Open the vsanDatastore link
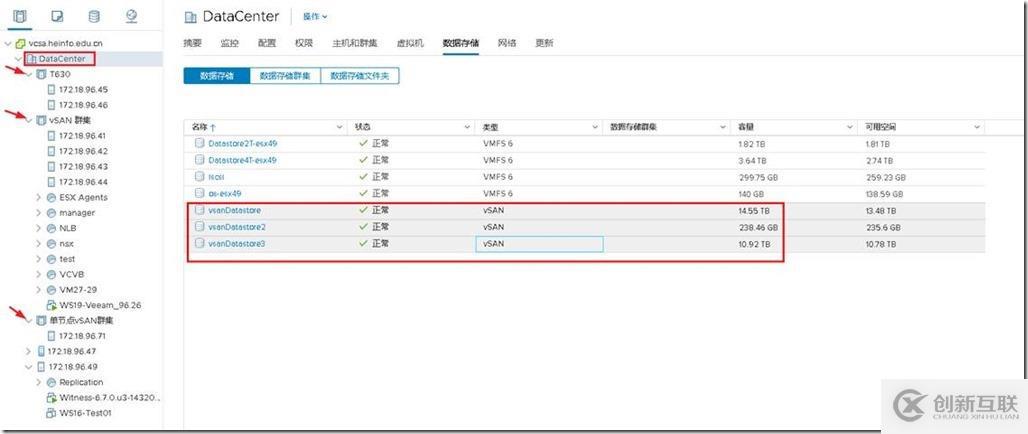The width and height of the screenshot is (1028, 434). pos(235,210)
